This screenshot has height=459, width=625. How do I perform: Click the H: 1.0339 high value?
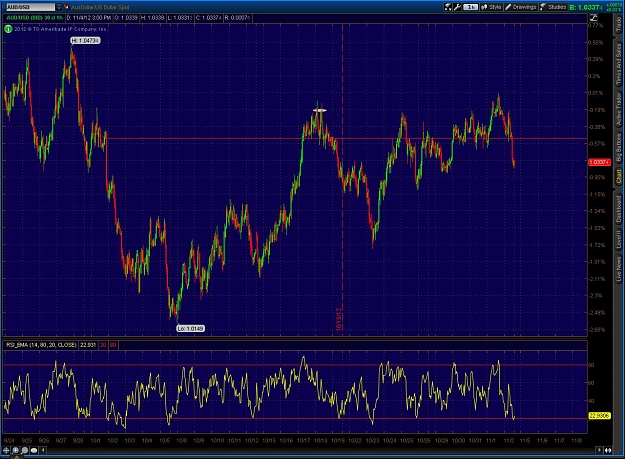[x=153, y=18]
